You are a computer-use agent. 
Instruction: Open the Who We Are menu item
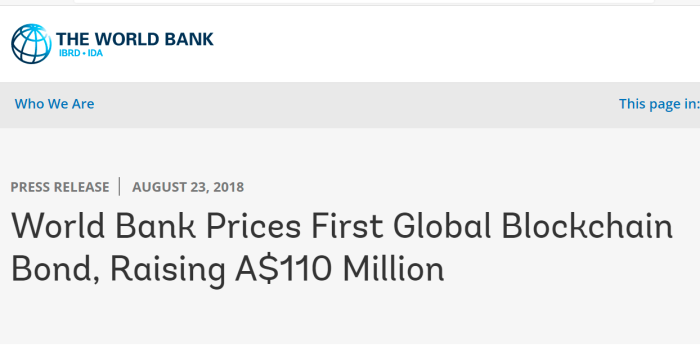click(x=54, y=104)
